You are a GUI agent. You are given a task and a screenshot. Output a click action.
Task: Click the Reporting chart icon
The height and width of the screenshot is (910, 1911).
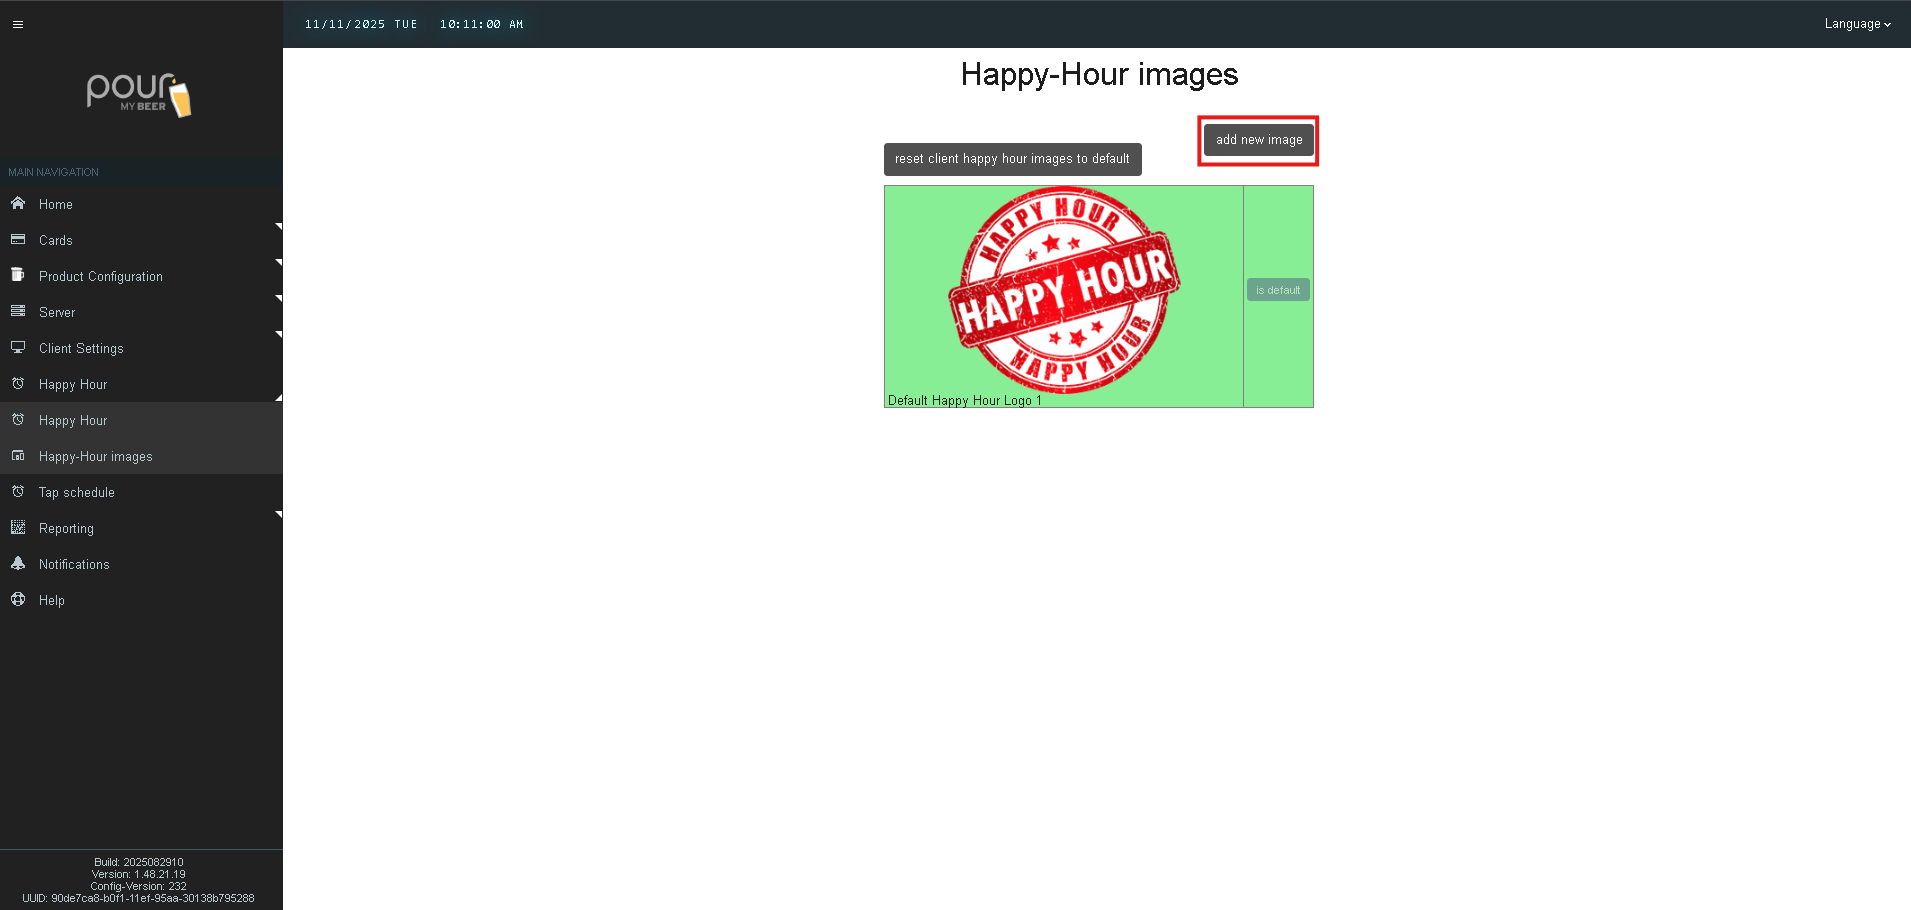[18, 528]
